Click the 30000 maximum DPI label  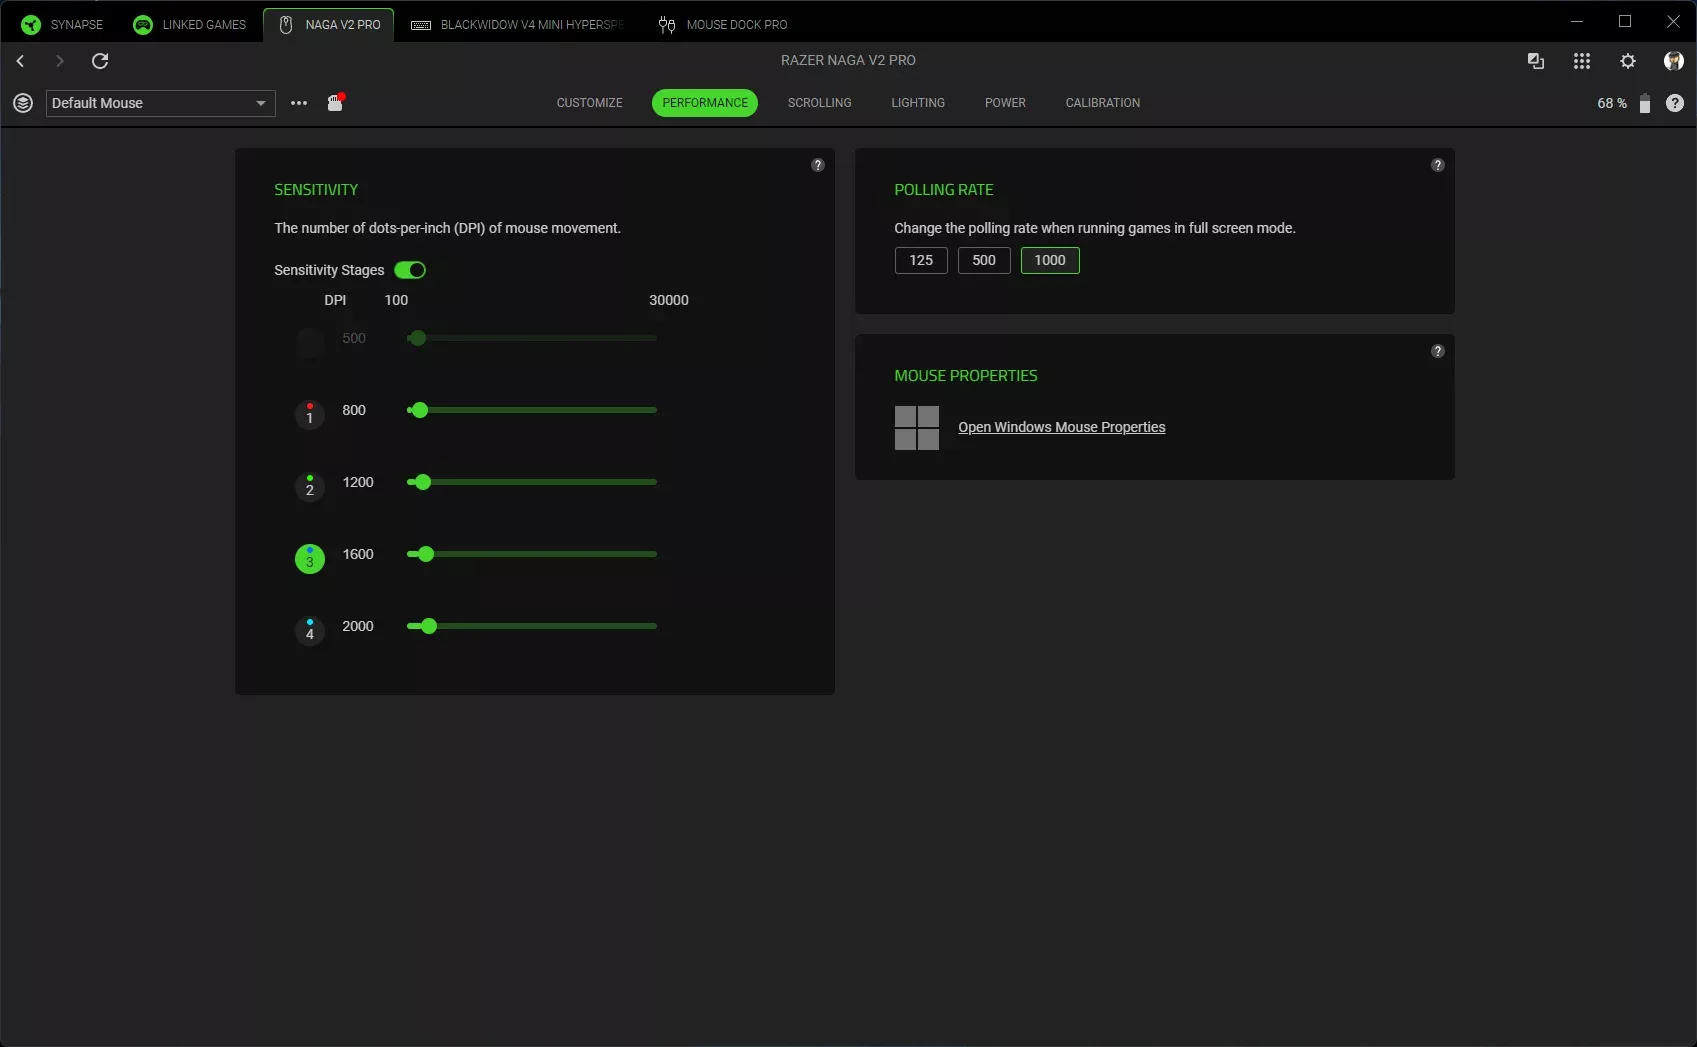click(x=669, y=300)
